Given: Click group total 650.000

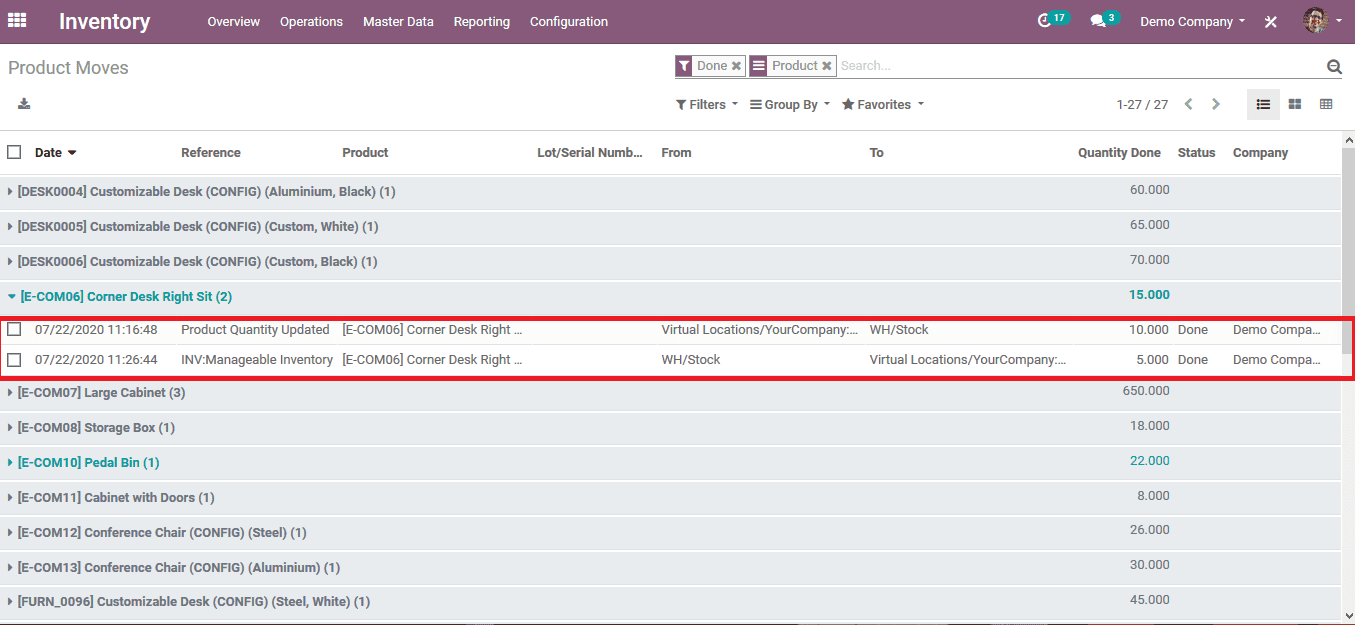Looking at the screenshot, I should (x=1146, y=391).
